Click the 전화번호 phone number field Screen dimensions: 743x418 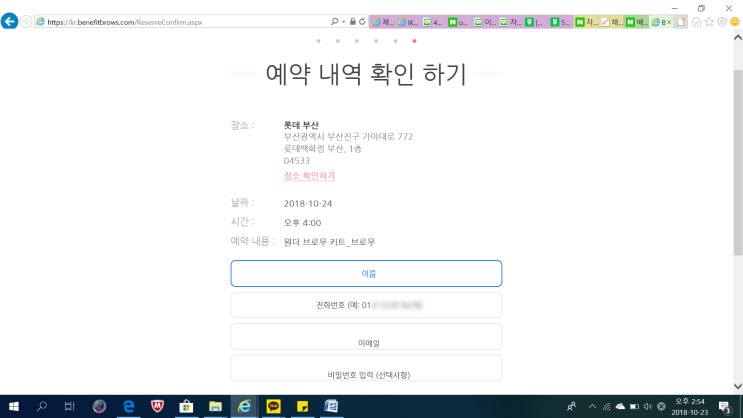click(366, 305)
